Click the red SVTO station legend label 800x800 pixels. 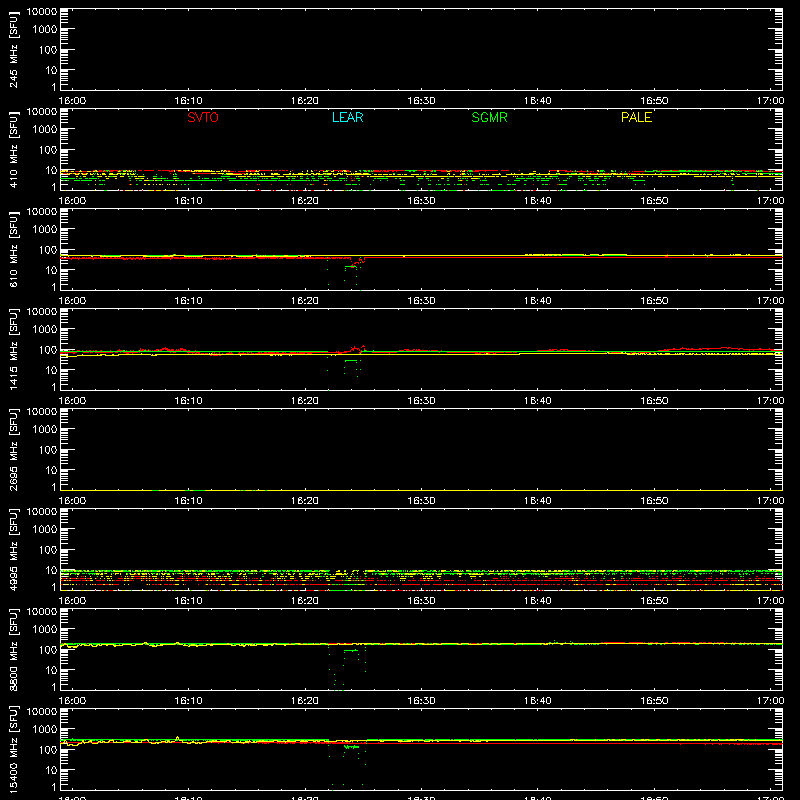tap(203, 117)
